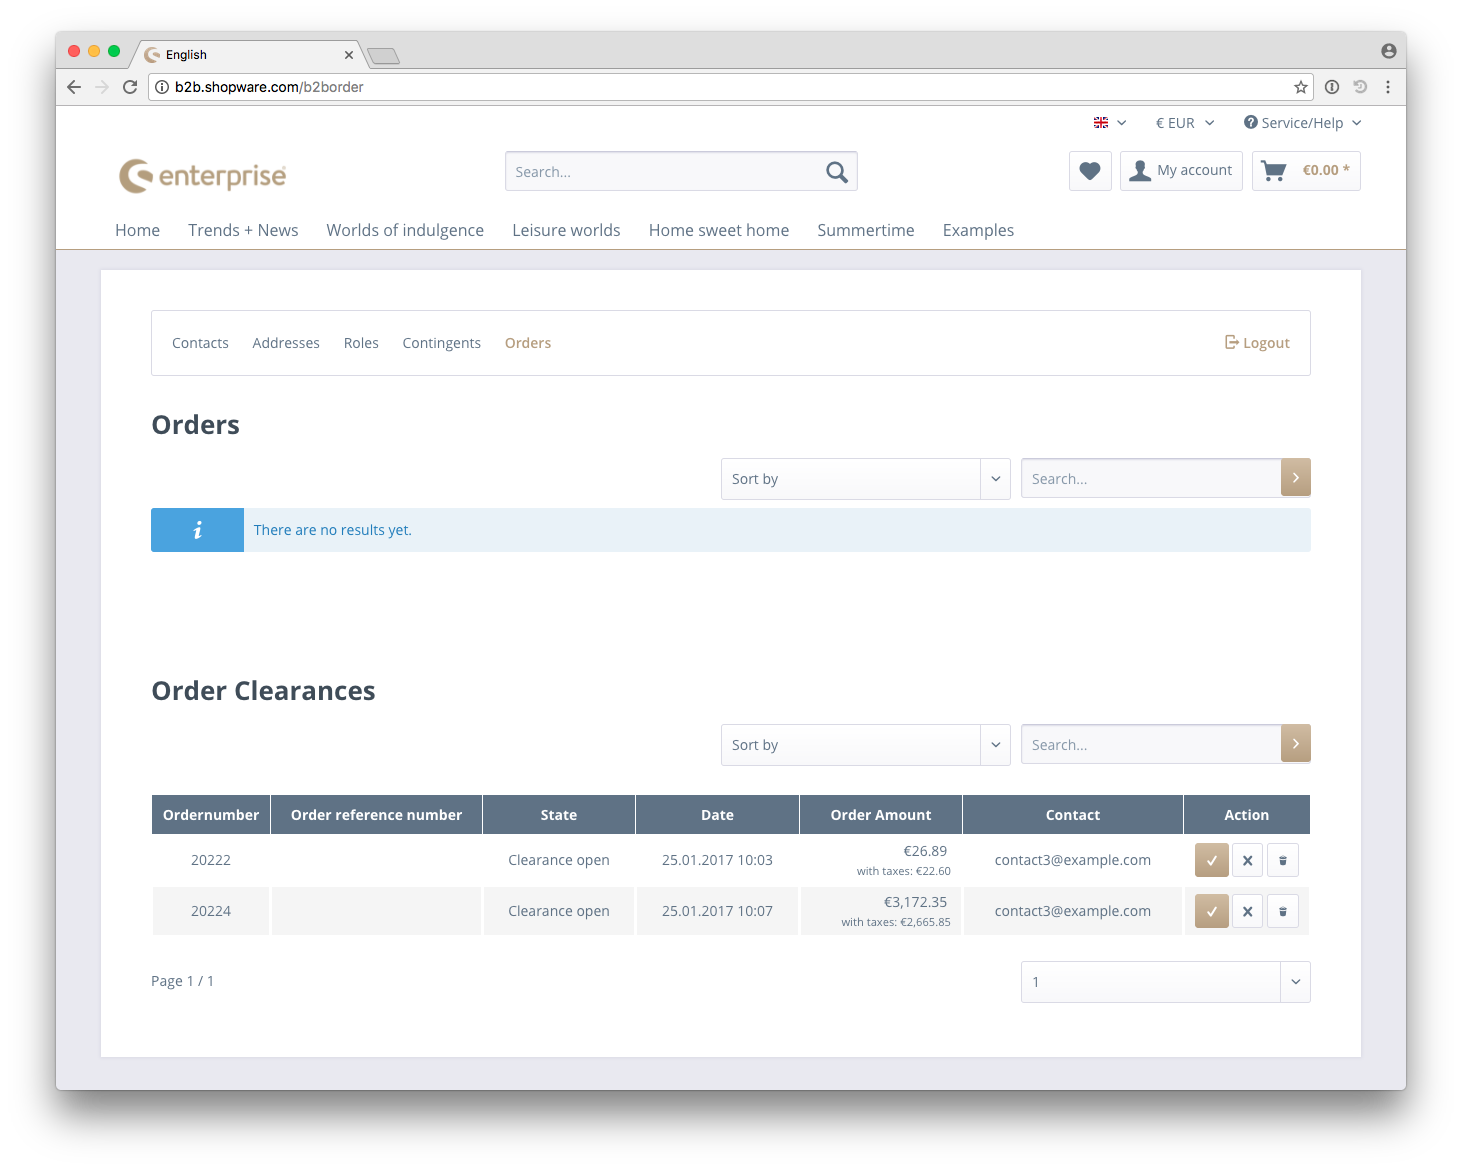The image size is (1462, 1170).
Task: Submit the Order Clearances search arrow button
Action: (x=1295, y=744)
